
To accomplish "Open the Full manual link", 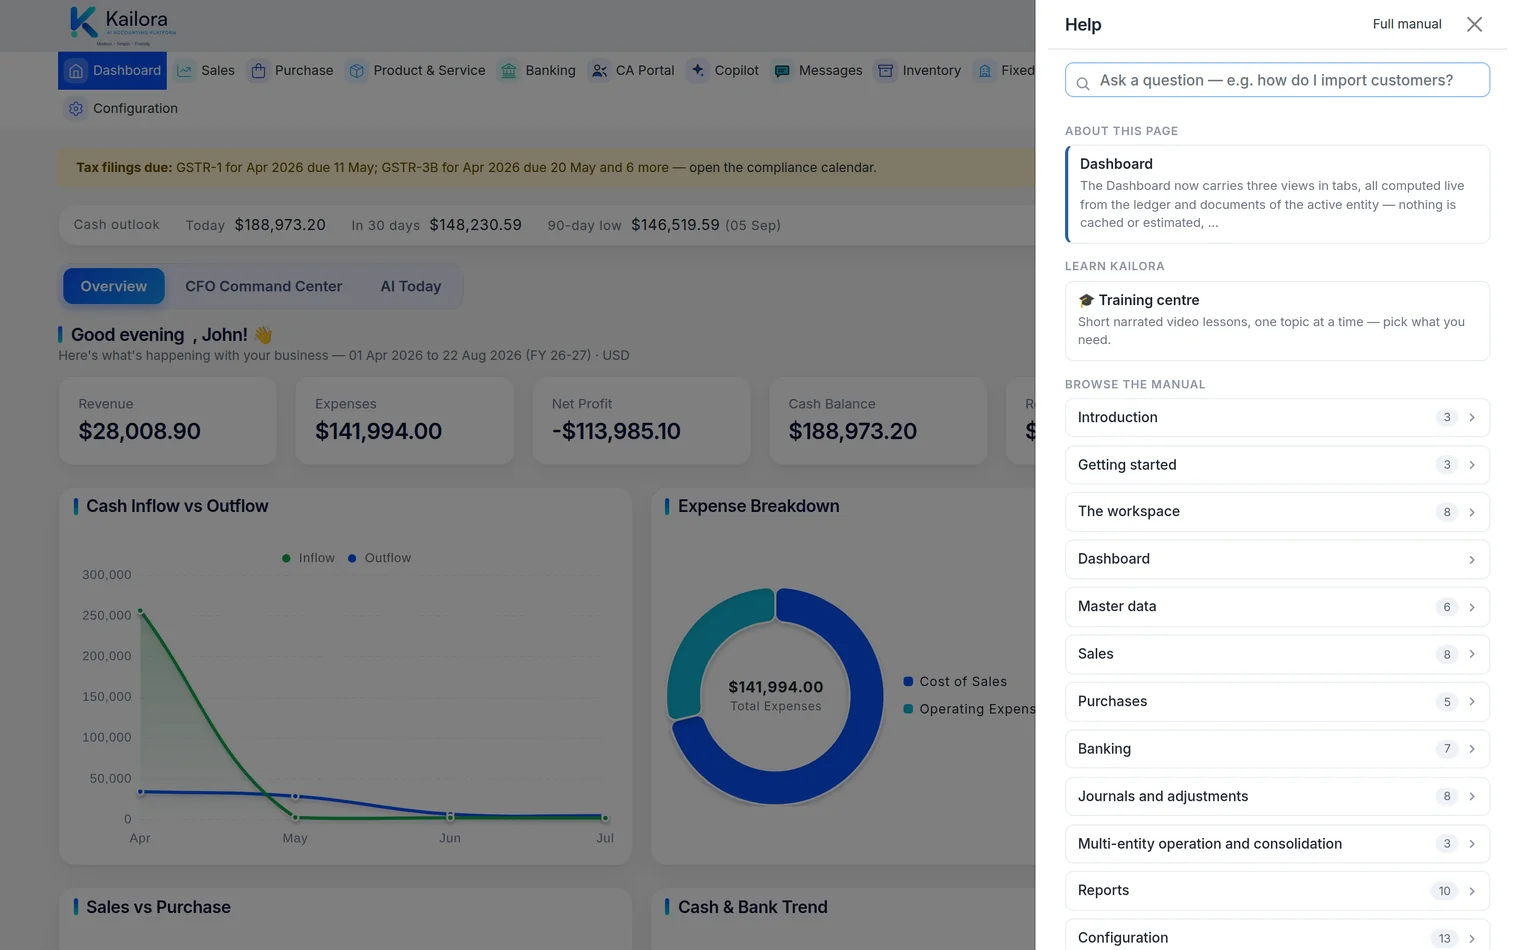I will click(x=1406, y=24).
